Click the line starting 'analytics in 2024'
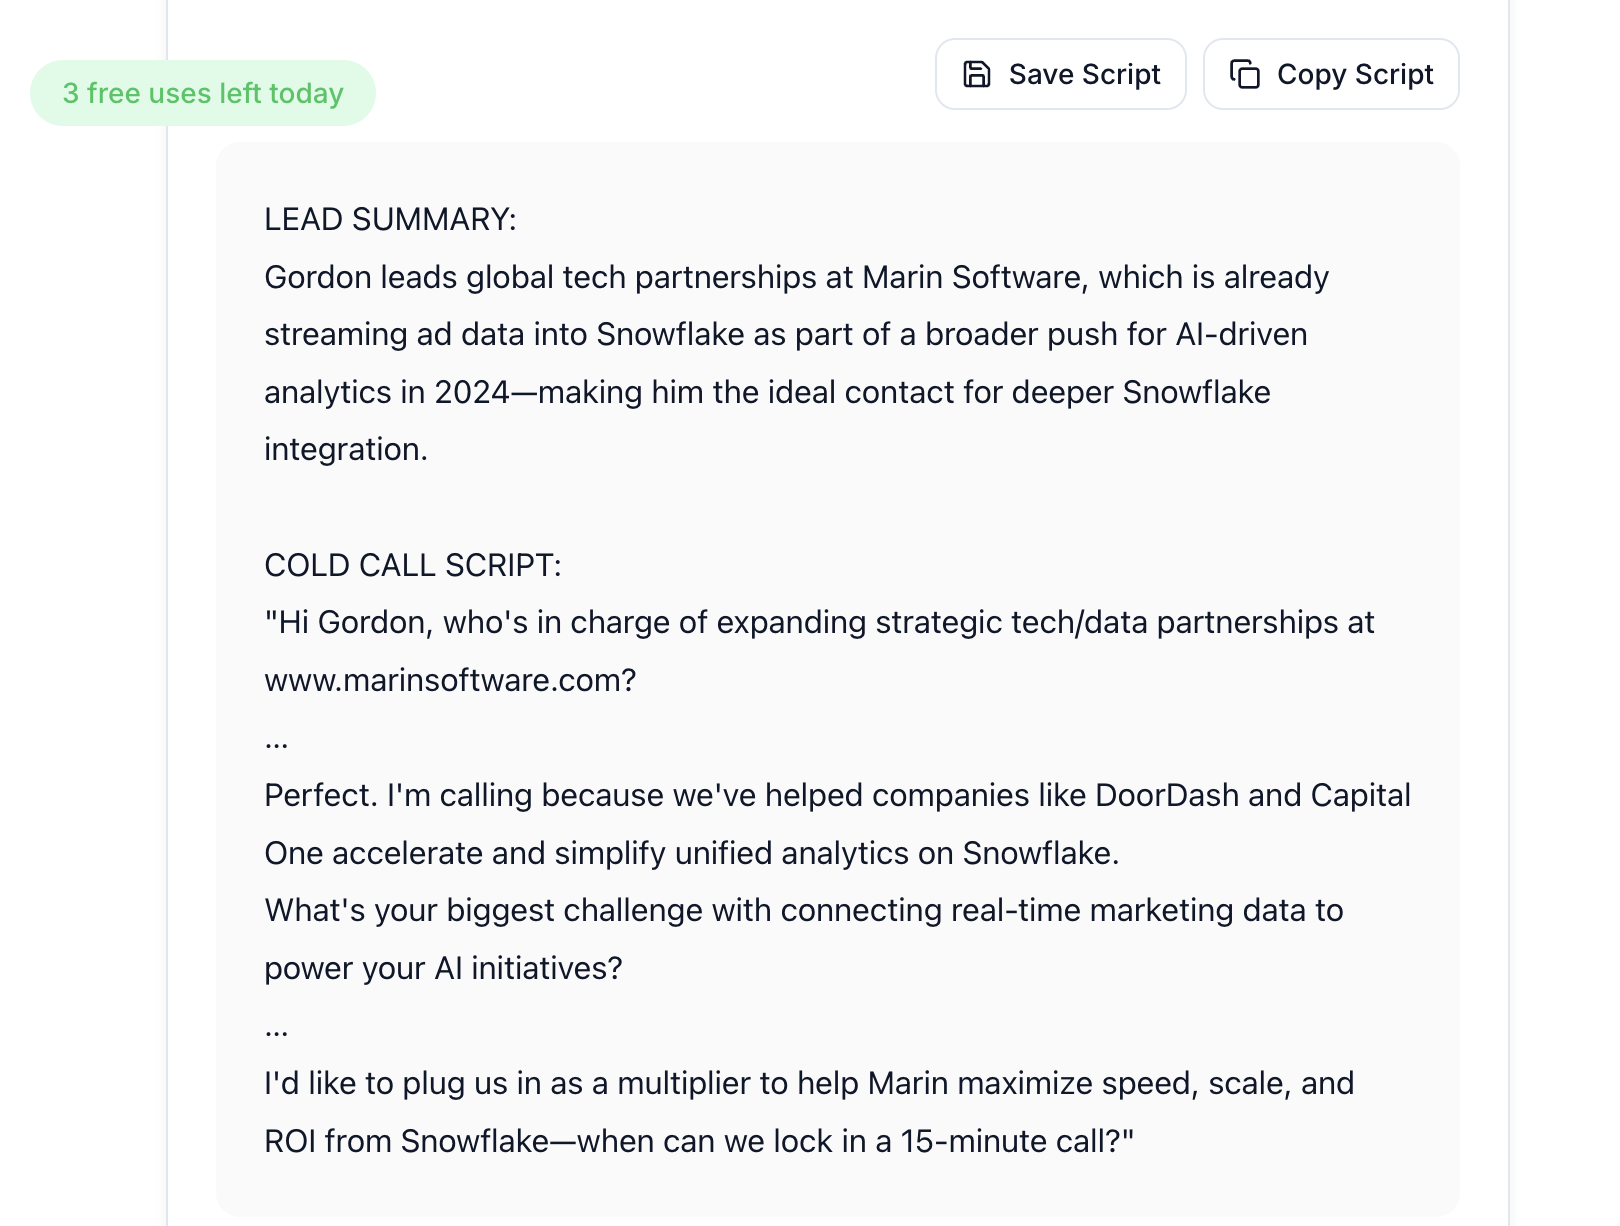The width and height of the screenshot is (1620, 1226). coord(767,392)
